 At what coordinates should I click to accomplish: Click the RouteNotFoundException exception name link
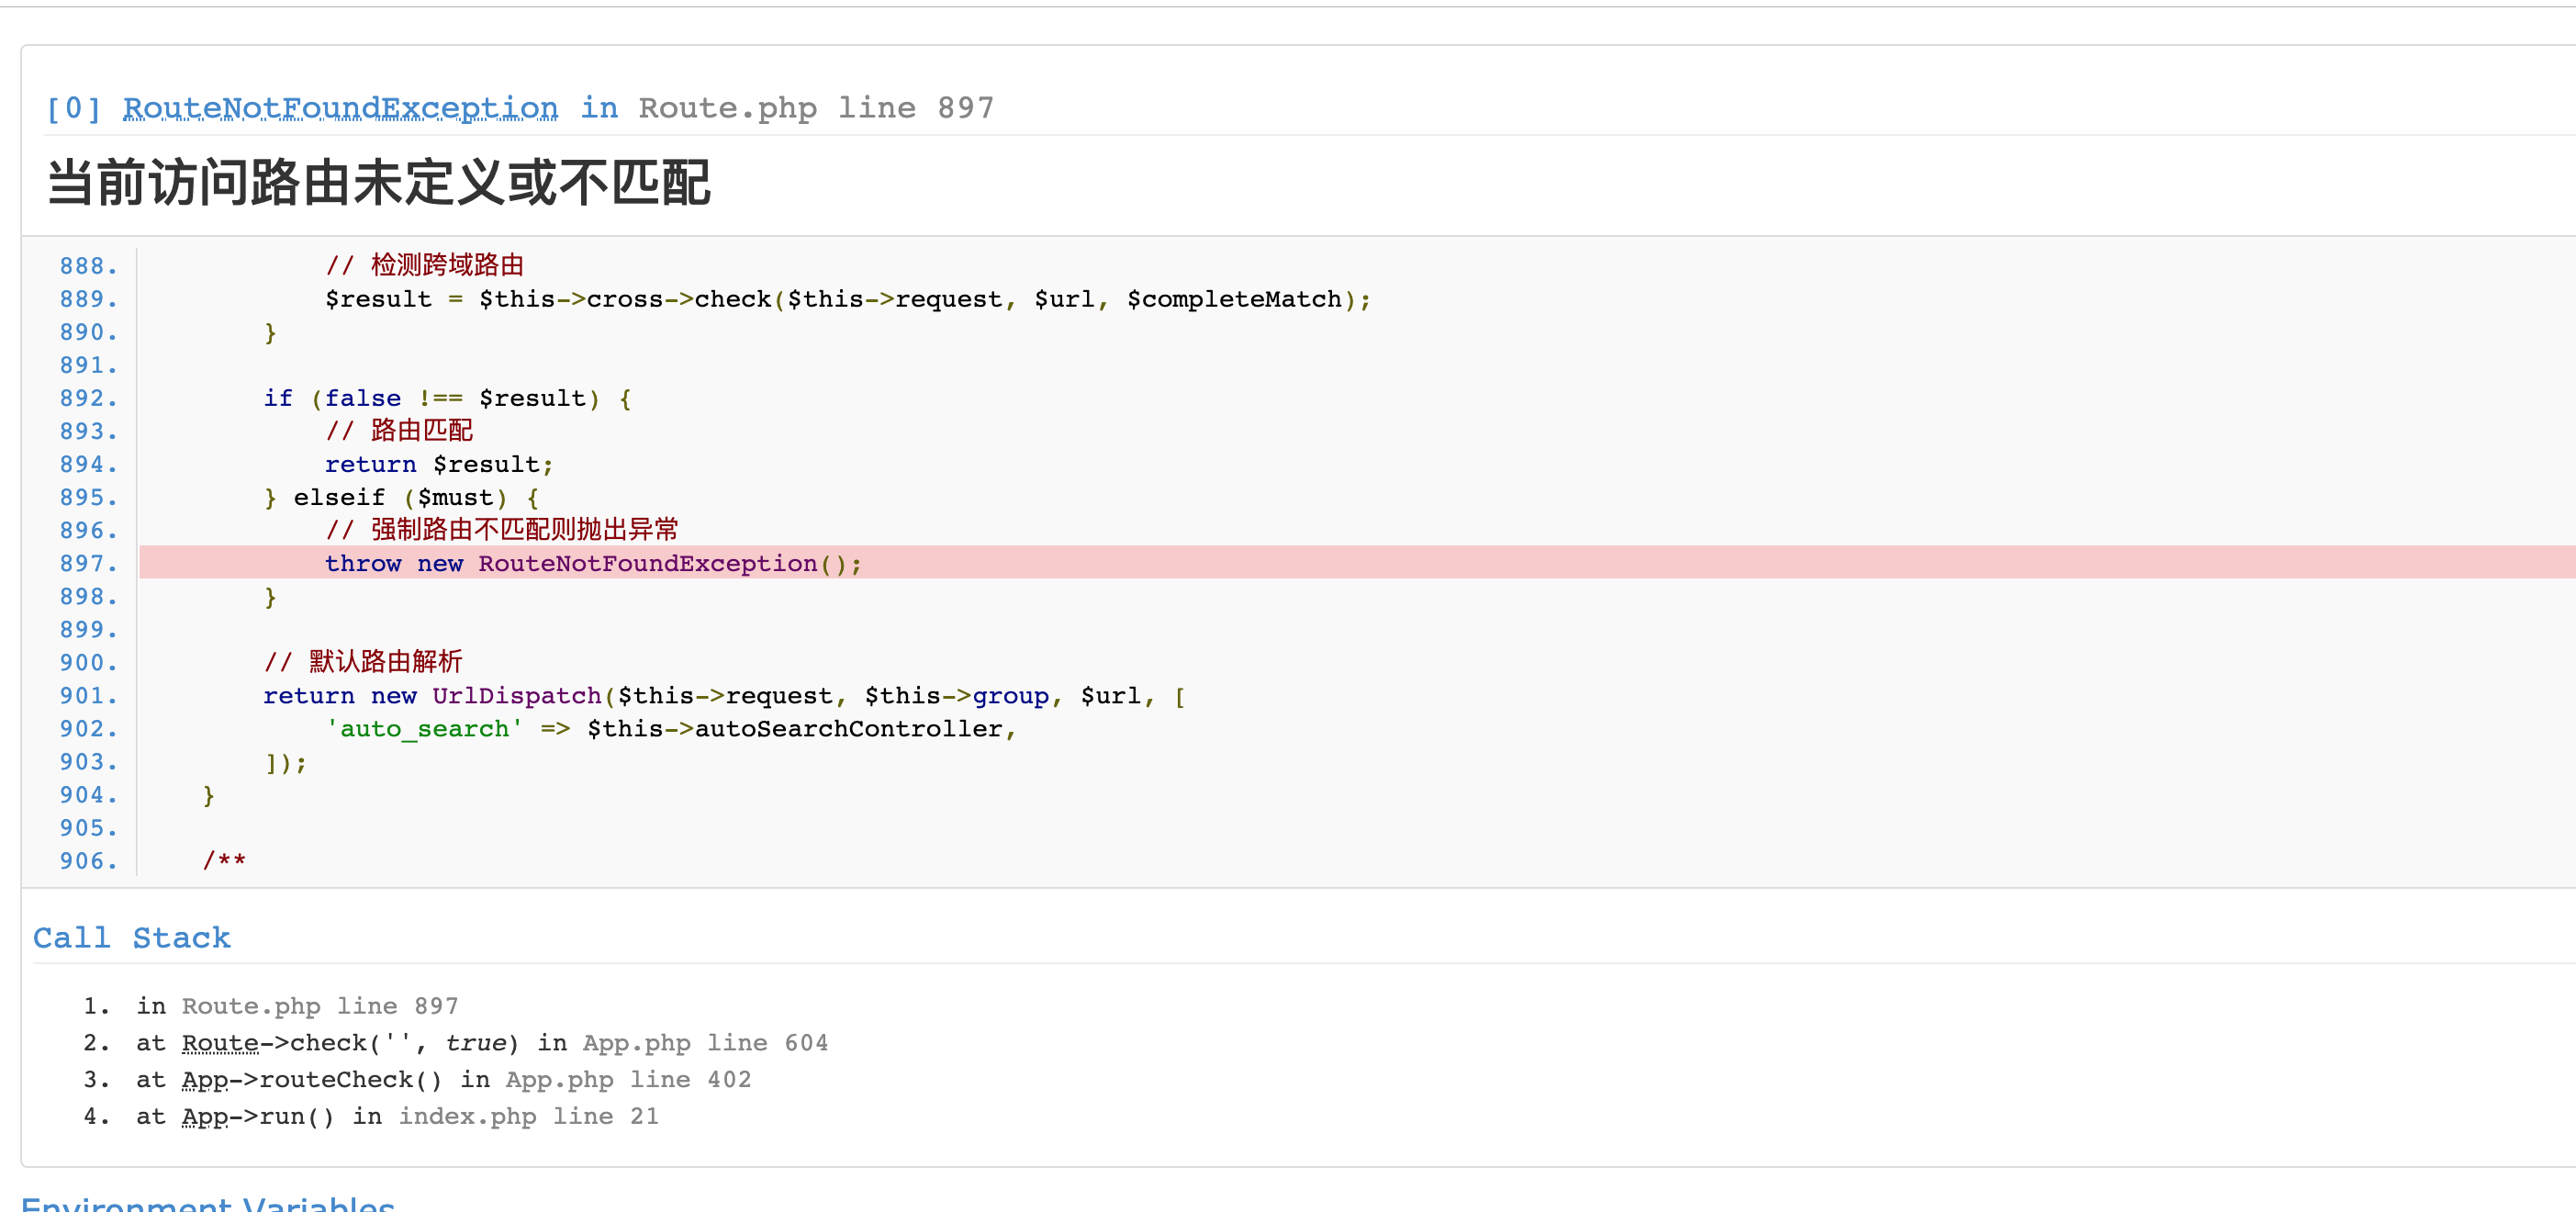click(x=340, y=107)
